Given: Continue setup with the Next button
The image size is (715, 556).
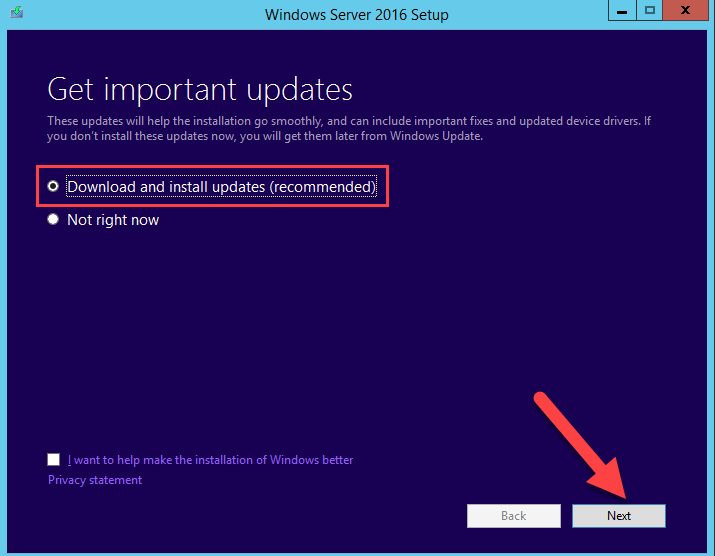Looking at the screenshot, I should 619,516.
